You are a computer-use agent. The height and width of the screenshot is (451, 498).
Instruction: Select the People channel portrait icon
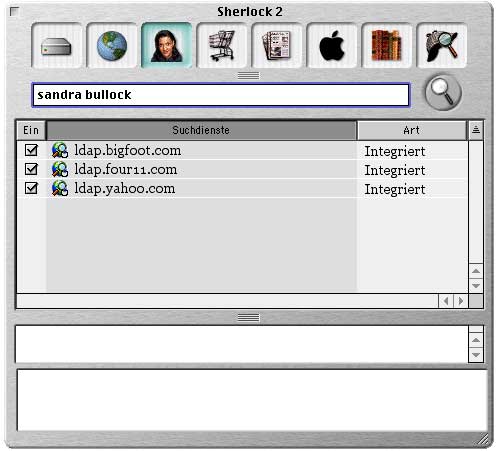pyautogui.click(x=167, y=46)
